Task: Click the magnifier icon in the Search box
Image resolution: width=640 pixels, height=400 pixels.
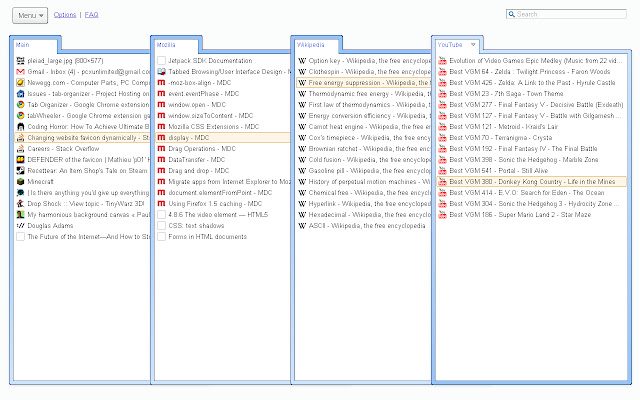Action: pyautogui.click(x=511, y=14)
